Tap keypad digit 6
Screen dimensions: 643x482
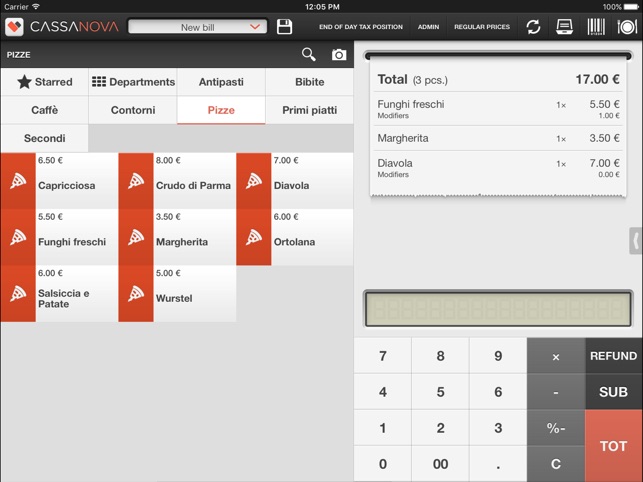498,392
